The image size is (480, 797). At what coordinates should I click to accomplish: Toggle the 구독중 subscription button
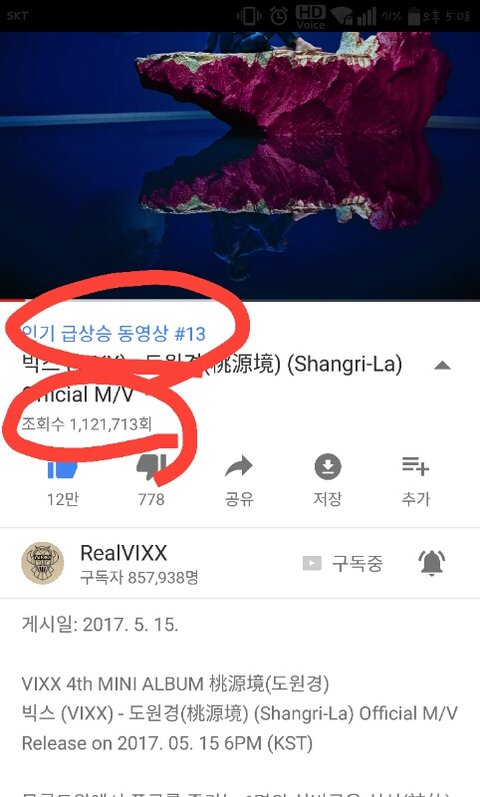(x=343, y=563)
